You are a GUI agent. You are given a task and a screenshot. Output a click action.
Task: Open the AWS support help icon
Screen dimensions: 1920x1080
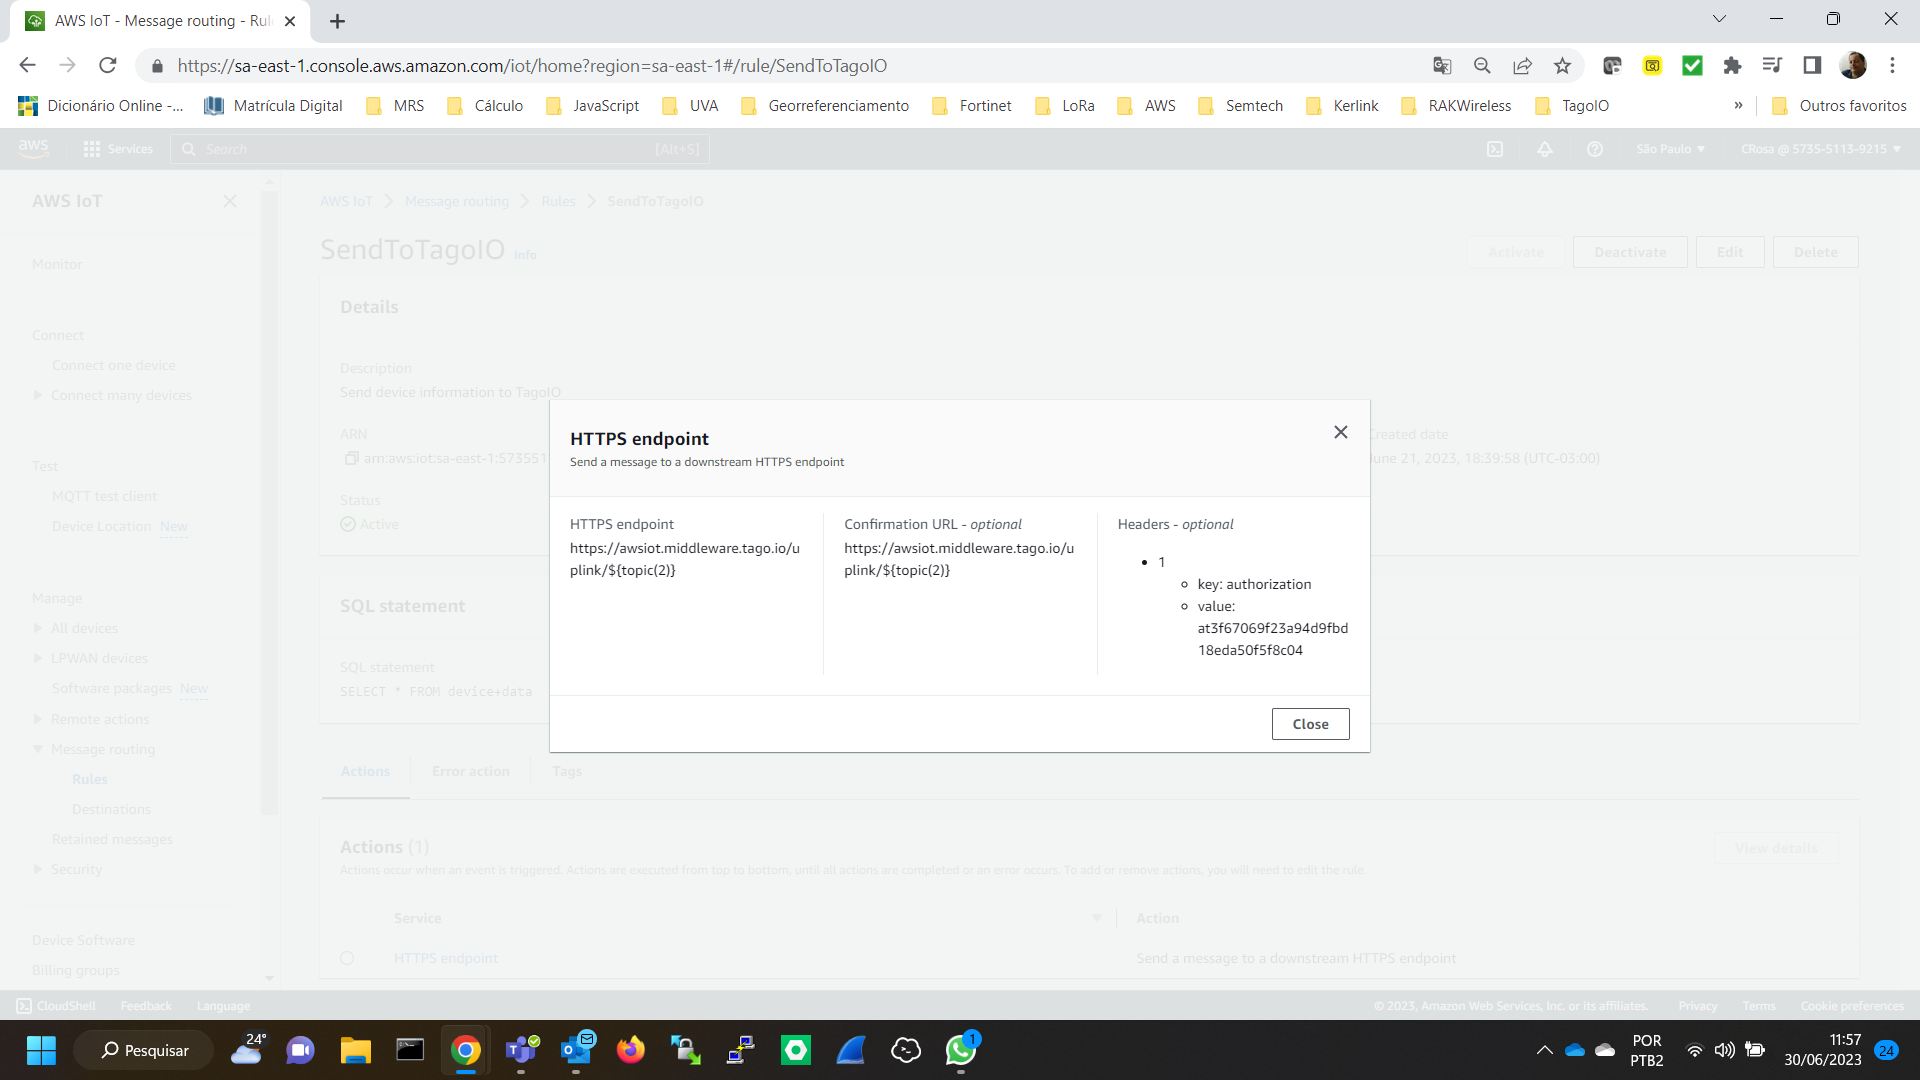click(1595, 149)
